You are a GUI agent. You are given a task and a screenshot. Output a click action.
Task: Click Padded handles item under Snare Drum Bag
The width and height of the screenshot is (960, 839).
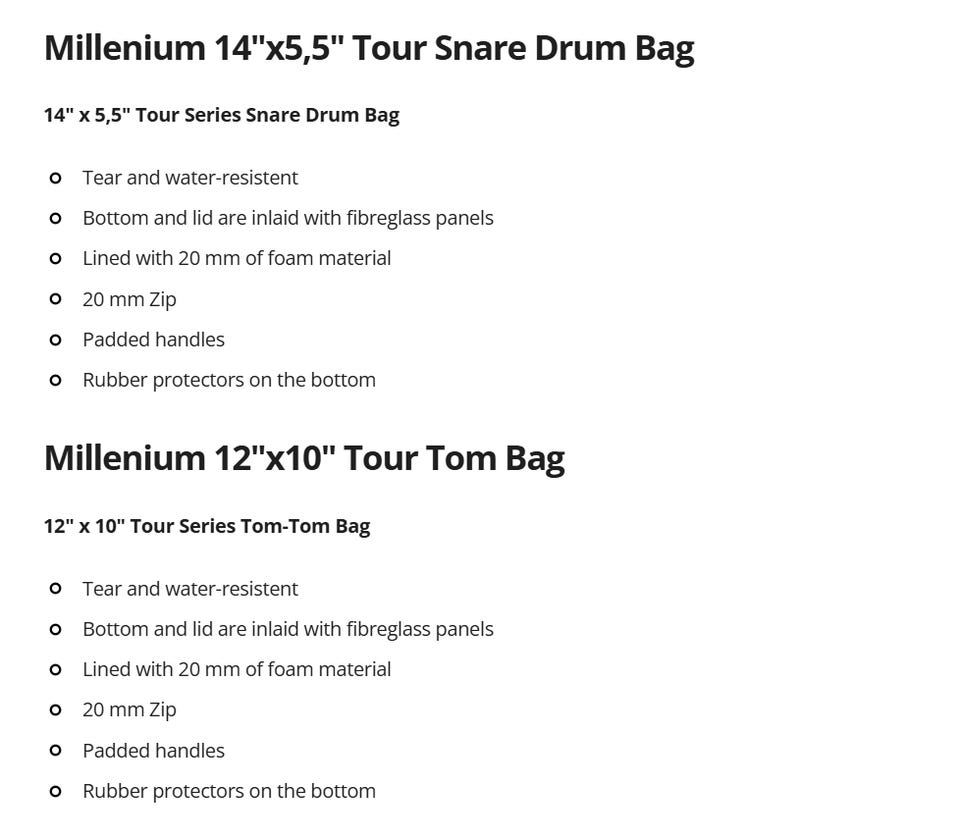(154, 339)
